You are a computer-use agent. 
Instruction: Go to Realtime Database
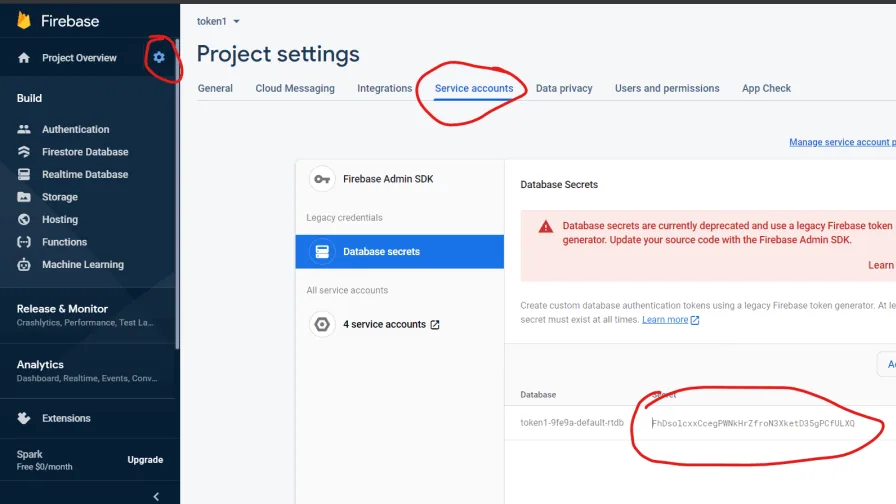click(x=85, y=174)
